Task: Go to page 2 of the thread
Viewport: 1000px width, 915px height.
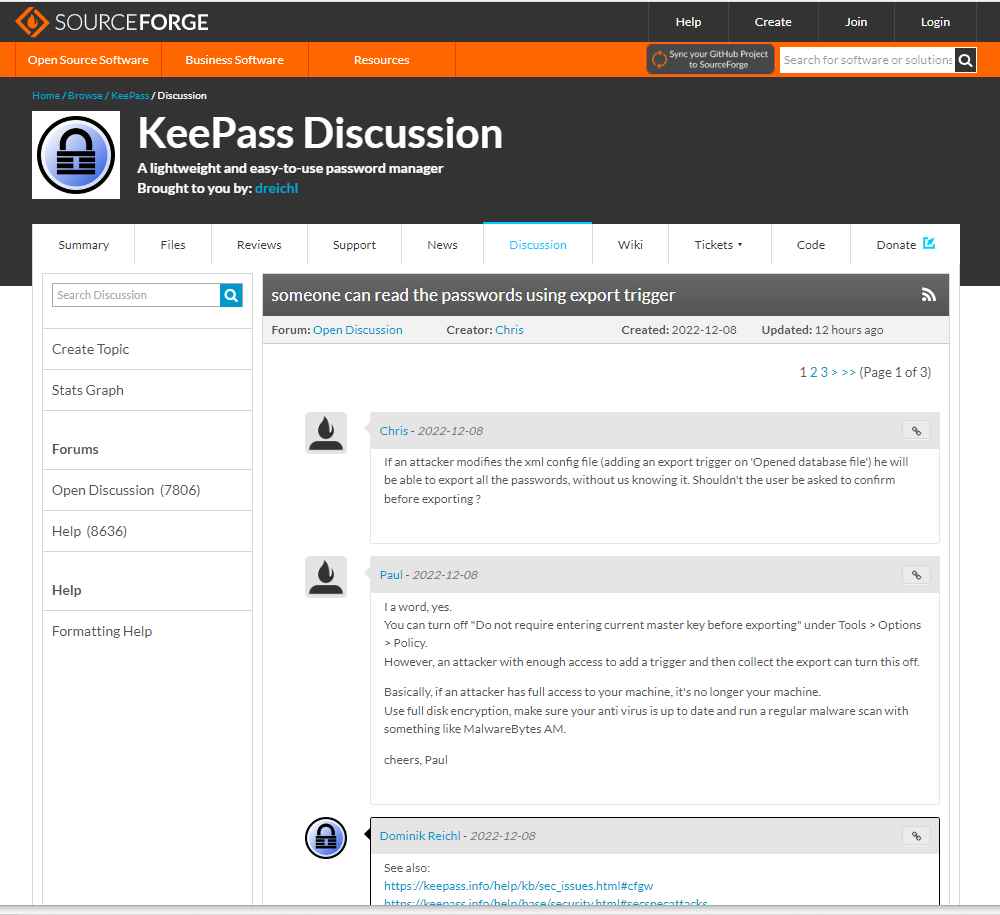Action: pyautogui.click(x=814, y=372)
